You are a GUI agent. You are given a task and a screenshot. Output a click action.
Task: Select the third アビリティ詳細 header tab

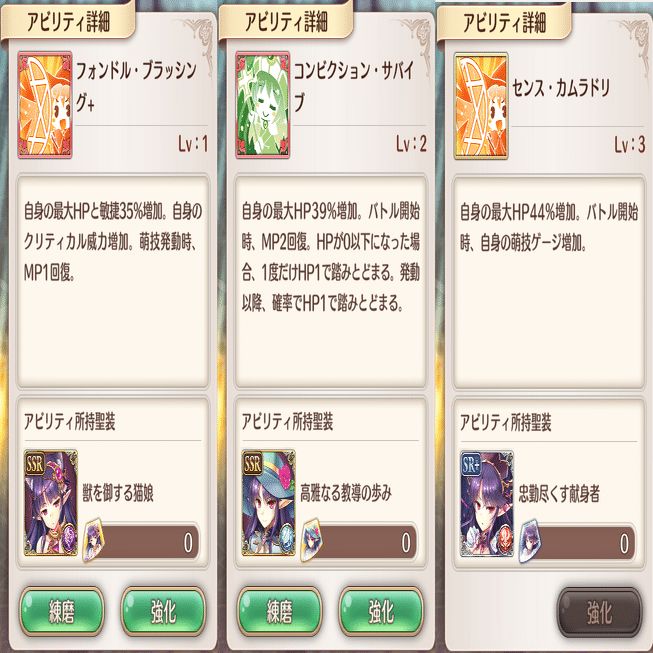pyautogui.click(x=504, y=22)
